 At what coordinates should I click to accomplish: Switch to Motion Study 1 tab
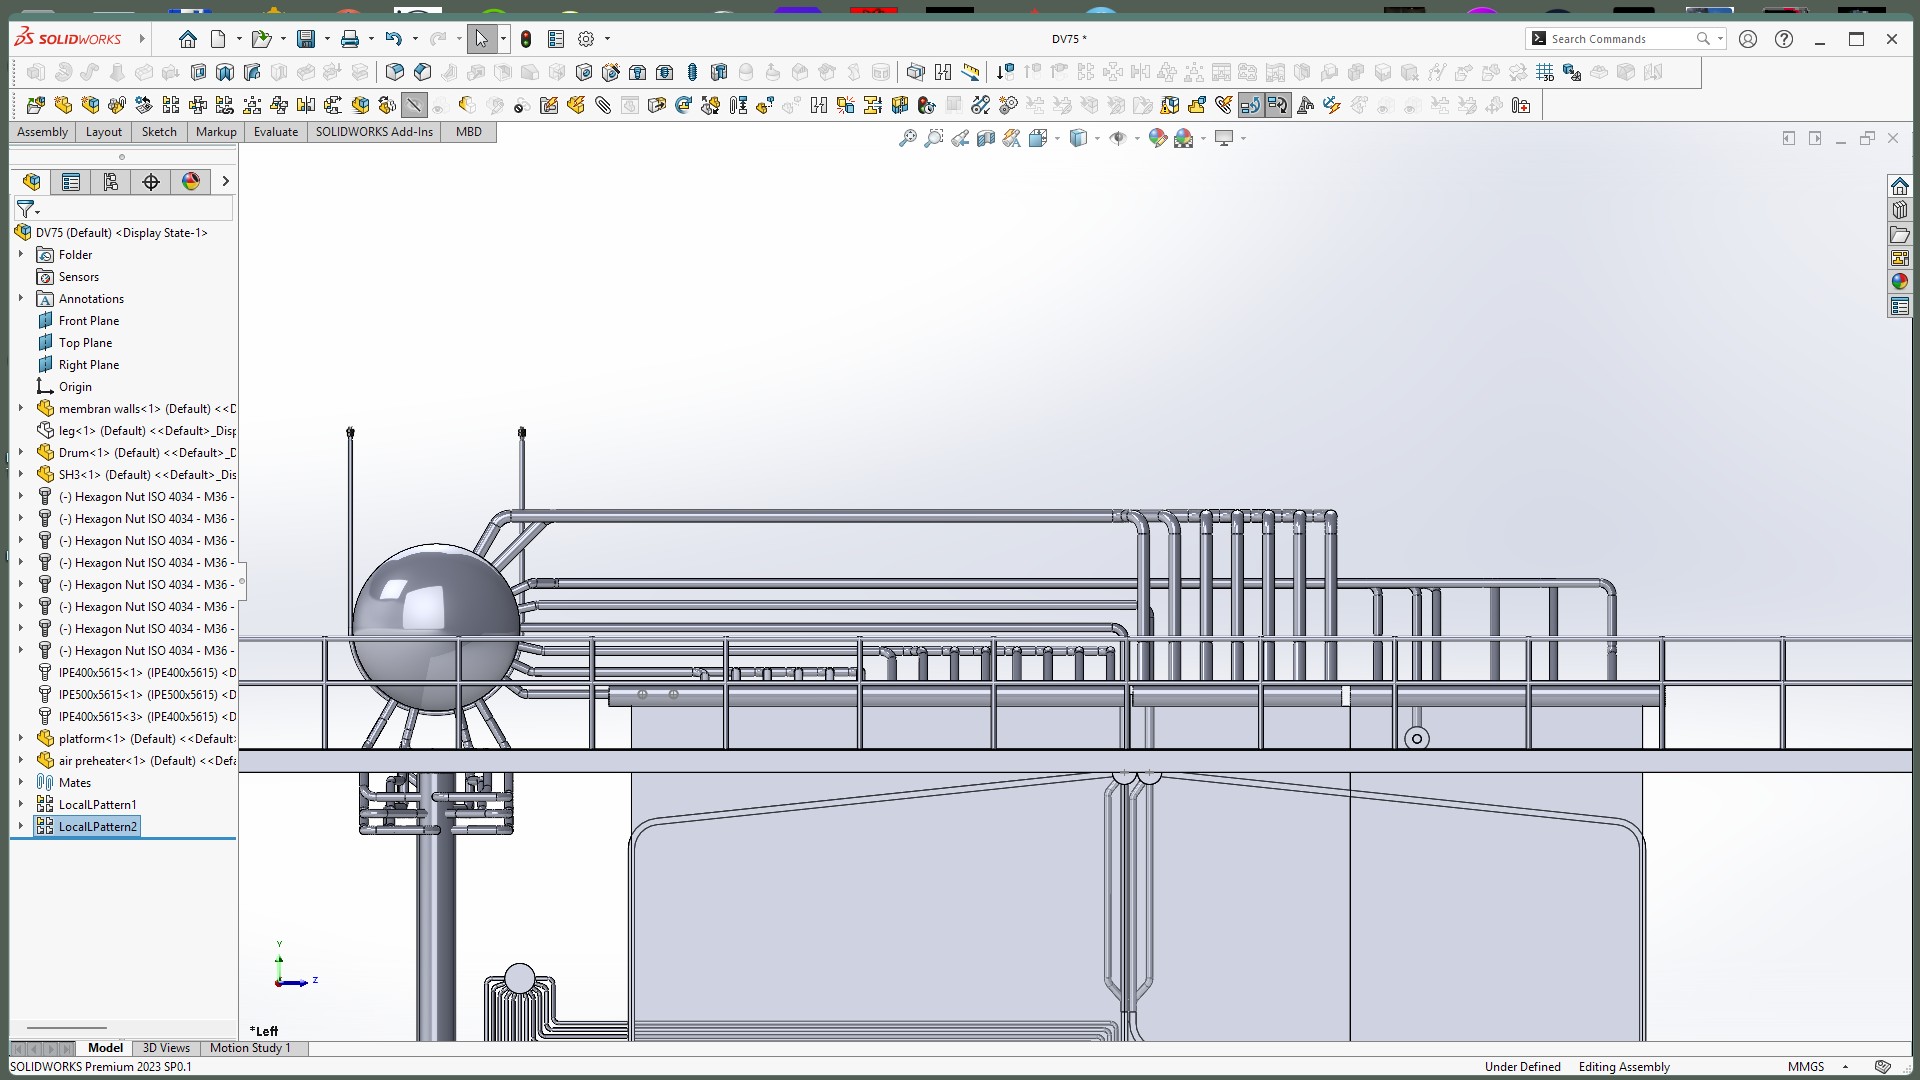[250, 1048]
